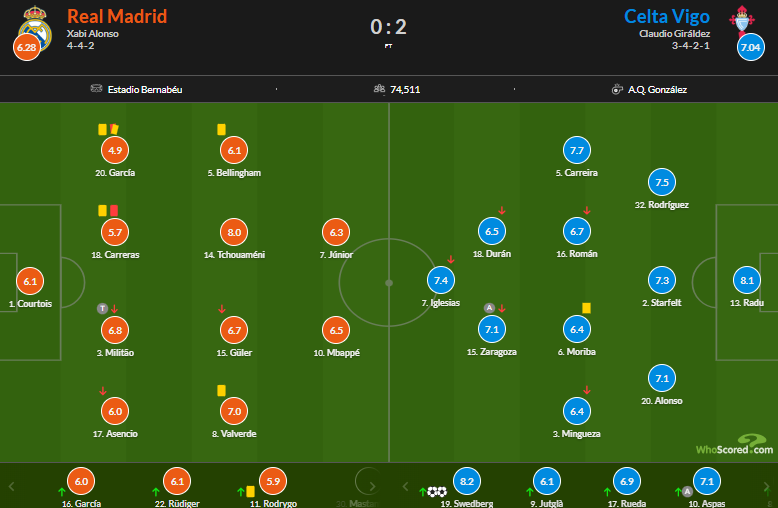Click Celta bench left arrow before Swedberg
This screenshot has height=508, width=778.
403,486
